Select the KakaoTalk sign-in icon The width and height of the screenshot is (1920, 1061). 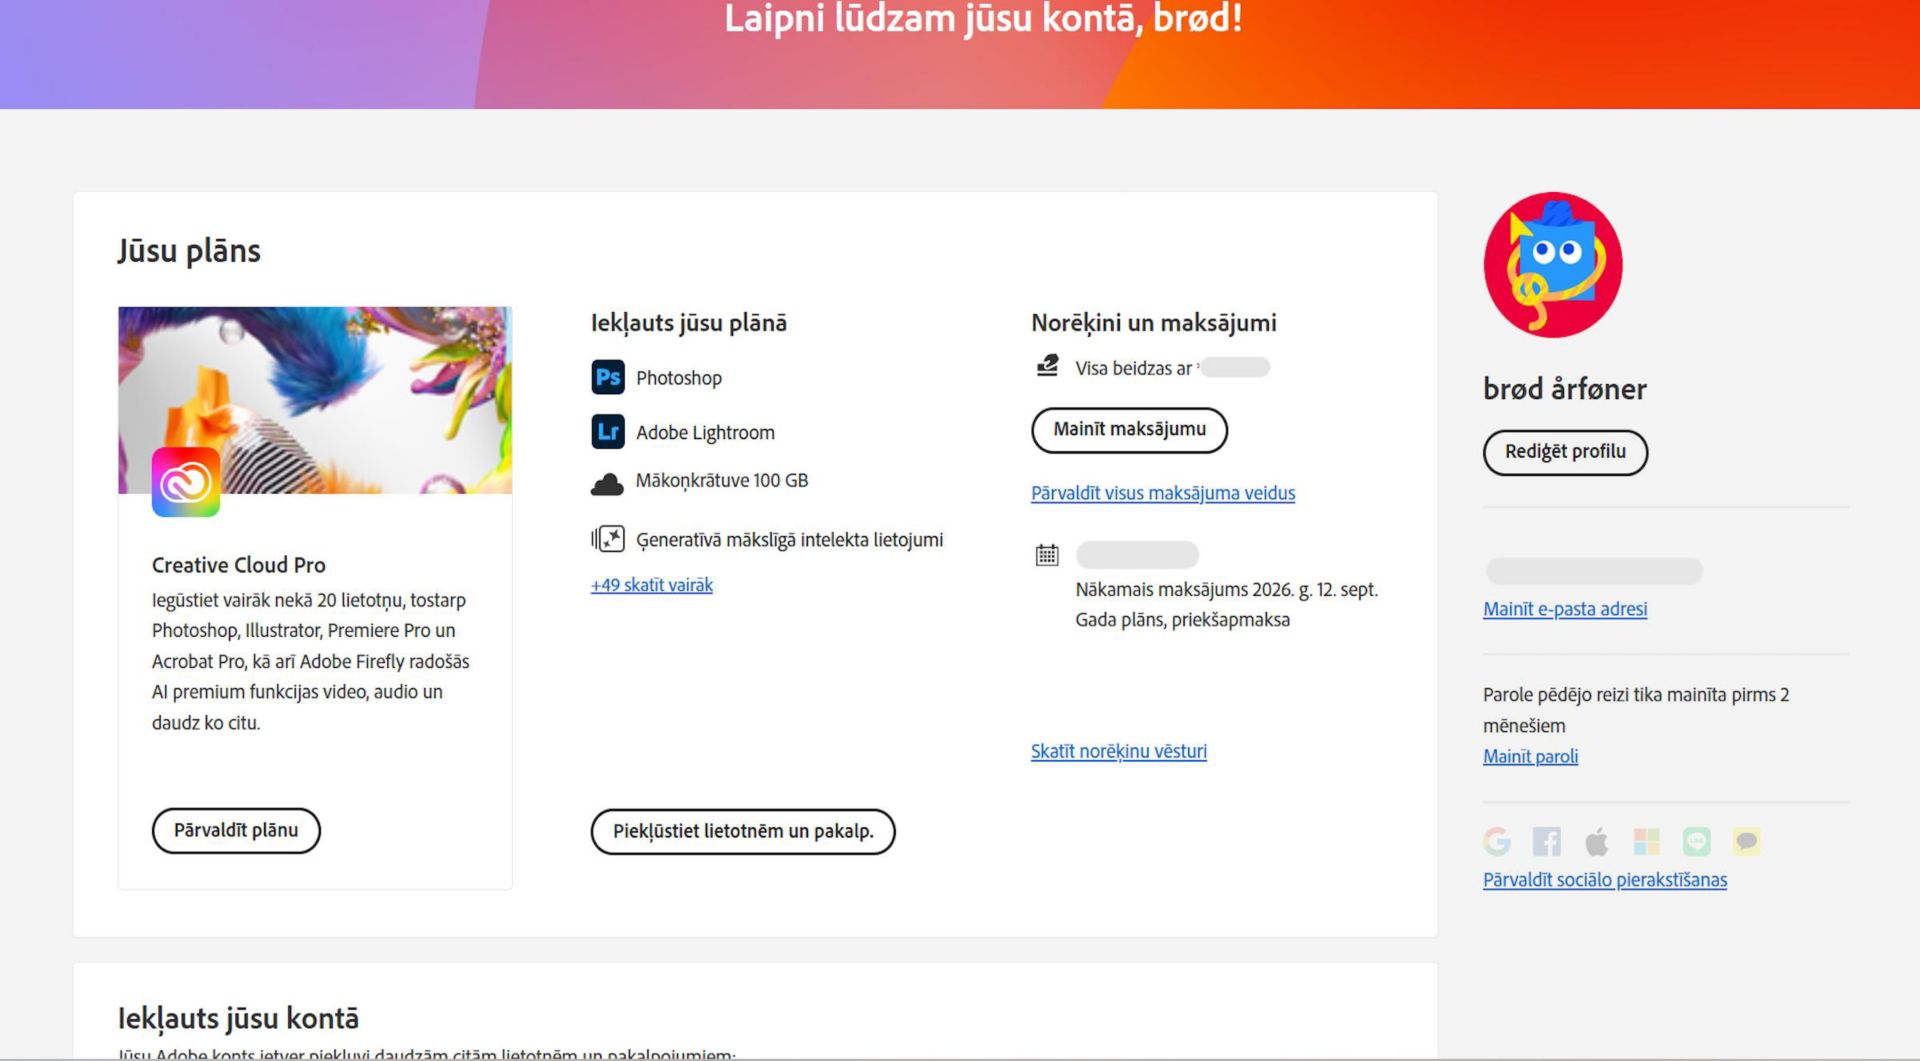1746,841
